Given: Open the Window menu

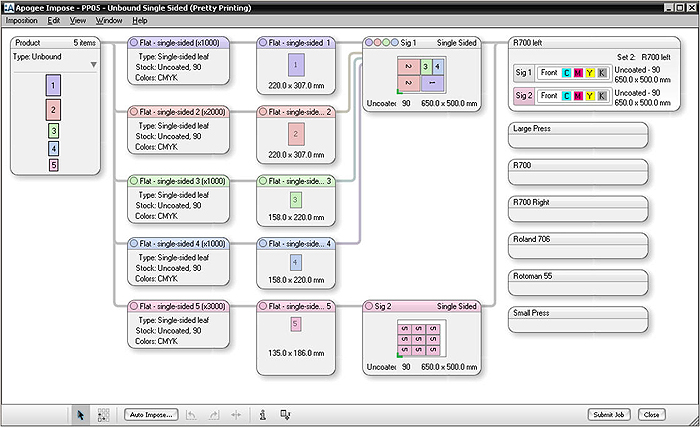Looking at the screenshot, I should 109,20.
